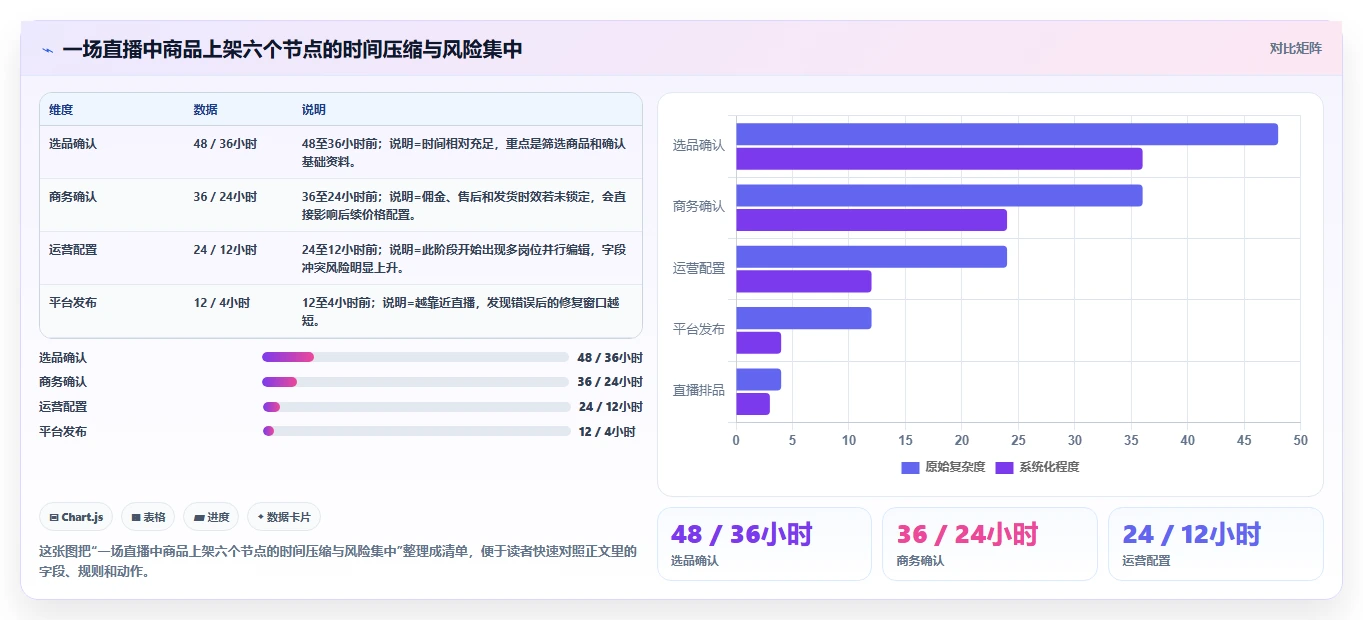Click the 说明 table column header
The image size is (1363, 620).
(314, 110)
